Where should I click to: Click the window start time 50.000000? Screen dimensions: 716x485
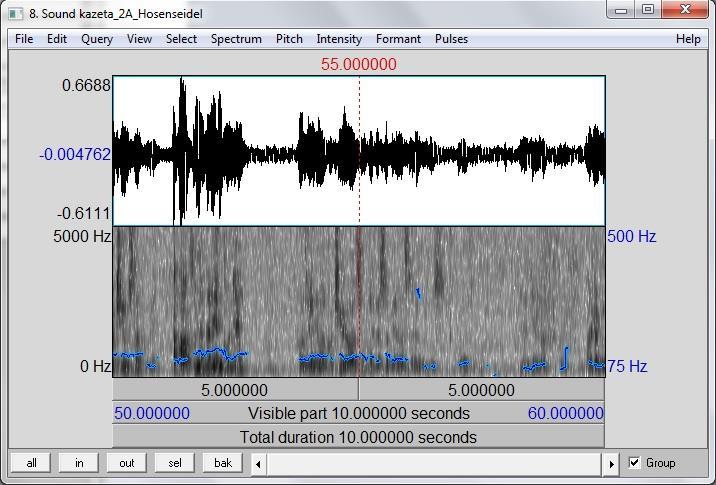[152, 413]
